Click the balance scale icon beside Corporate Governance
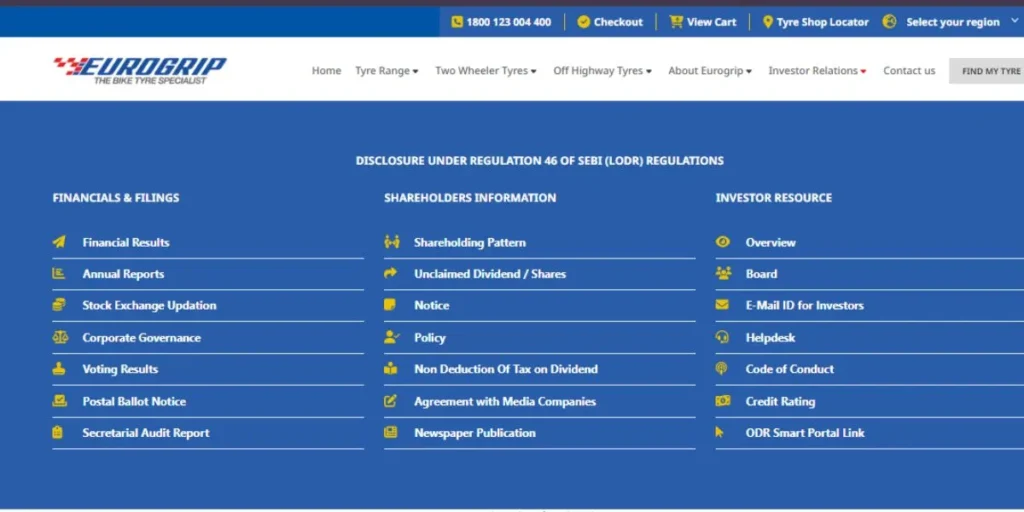This screenshot has height=512, width=1024. [59, 338]
